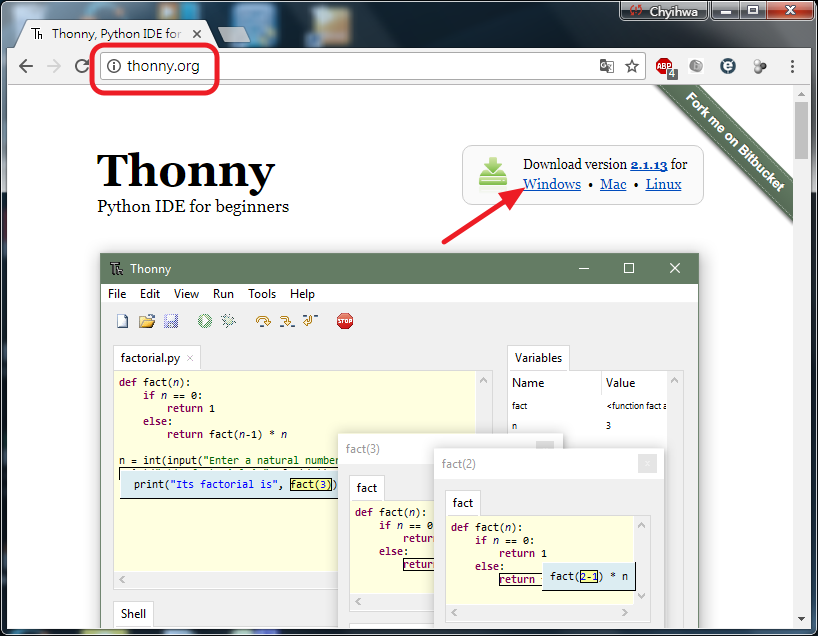Bookmark this page with the star
818x636 pixels.
pos(632,66)
